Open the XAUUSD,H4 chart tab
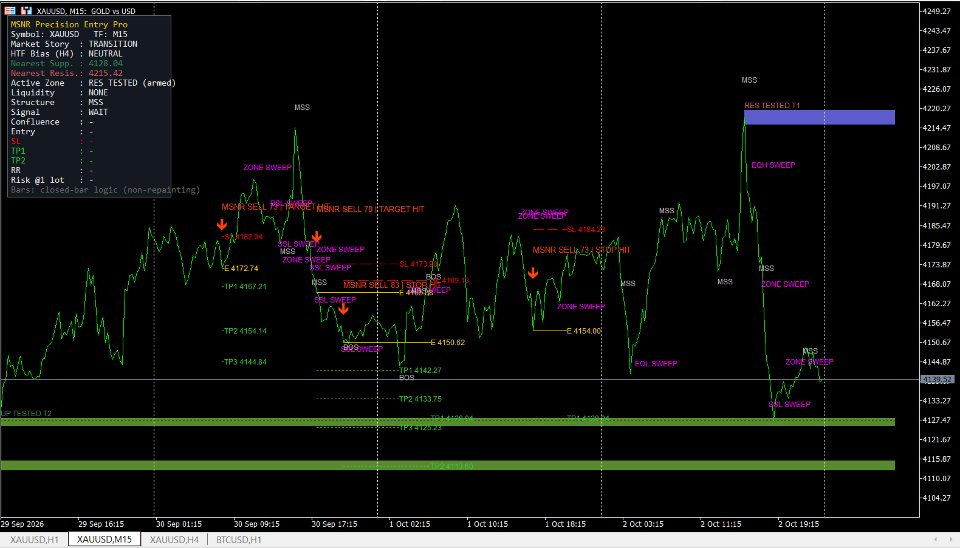 point(174,539)
